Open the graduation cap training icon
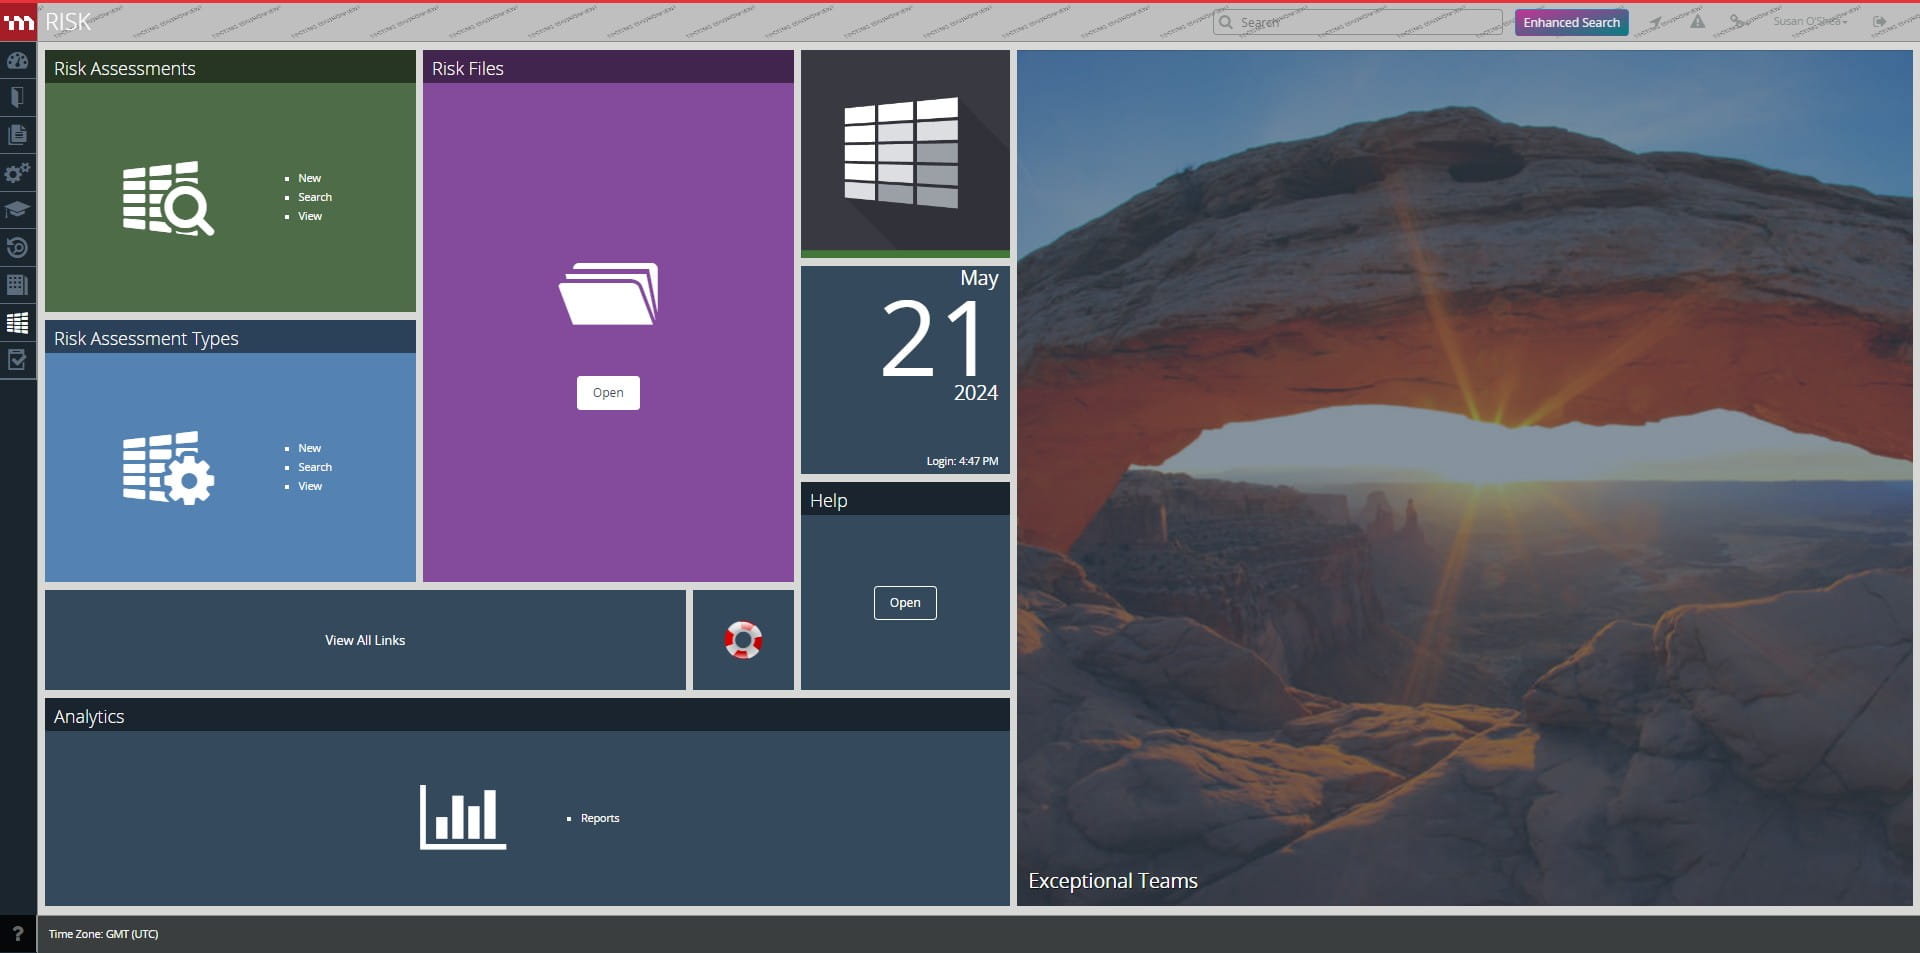Viewport: 1920px width, 953px height. [x=17, y=210]
